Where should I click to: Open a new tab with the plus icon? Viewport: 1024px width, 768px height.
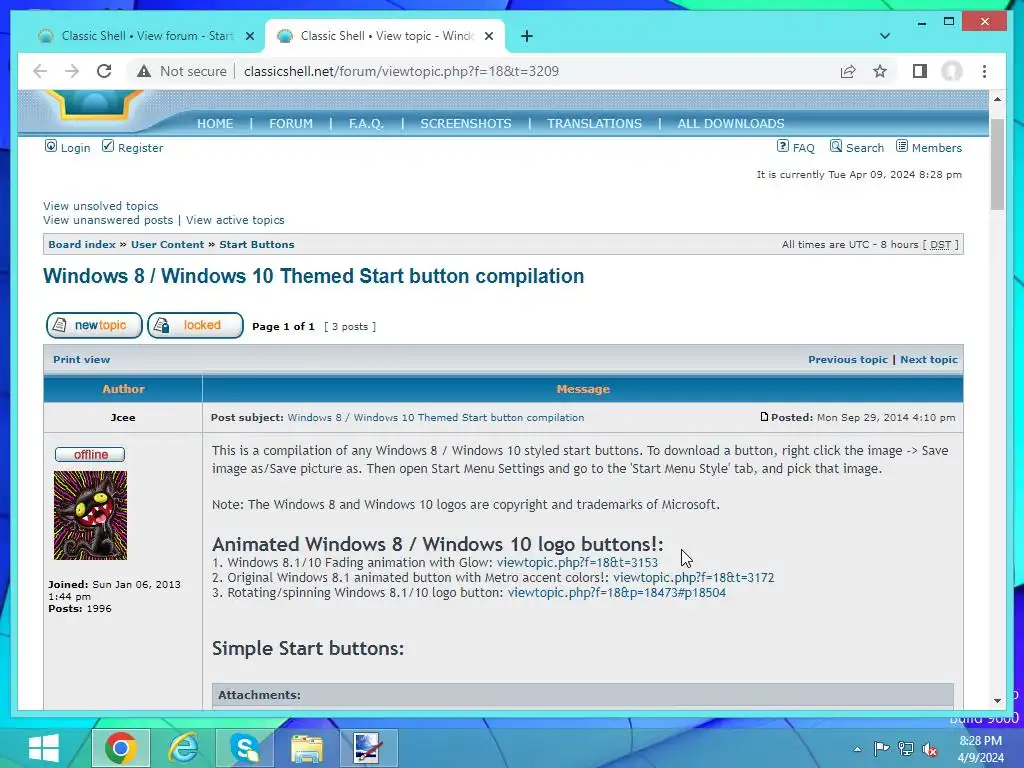click(527, 36)
